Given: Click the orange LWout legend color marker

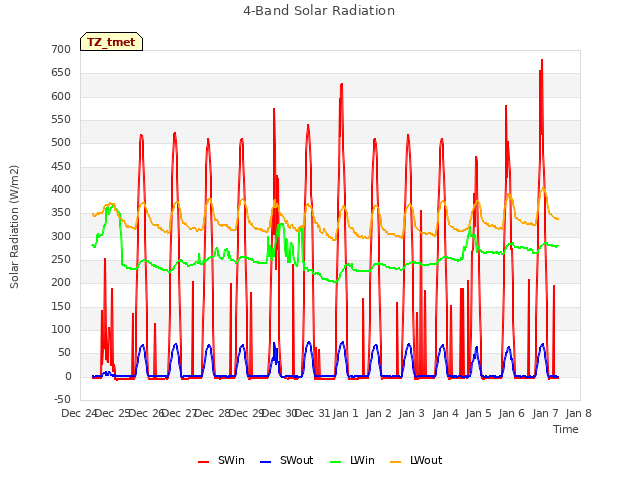Looking at the screenshot, I should point(396,462).
